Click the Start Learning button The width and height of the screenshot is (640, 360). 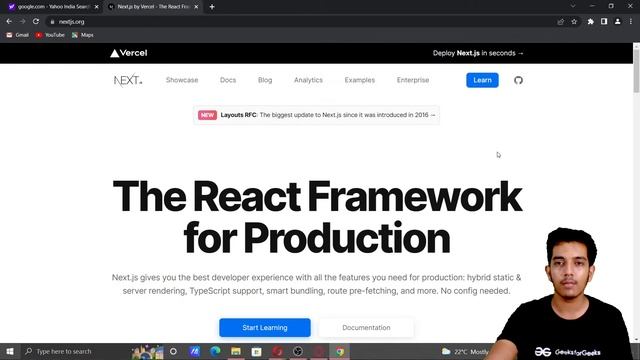pos(265,327)
